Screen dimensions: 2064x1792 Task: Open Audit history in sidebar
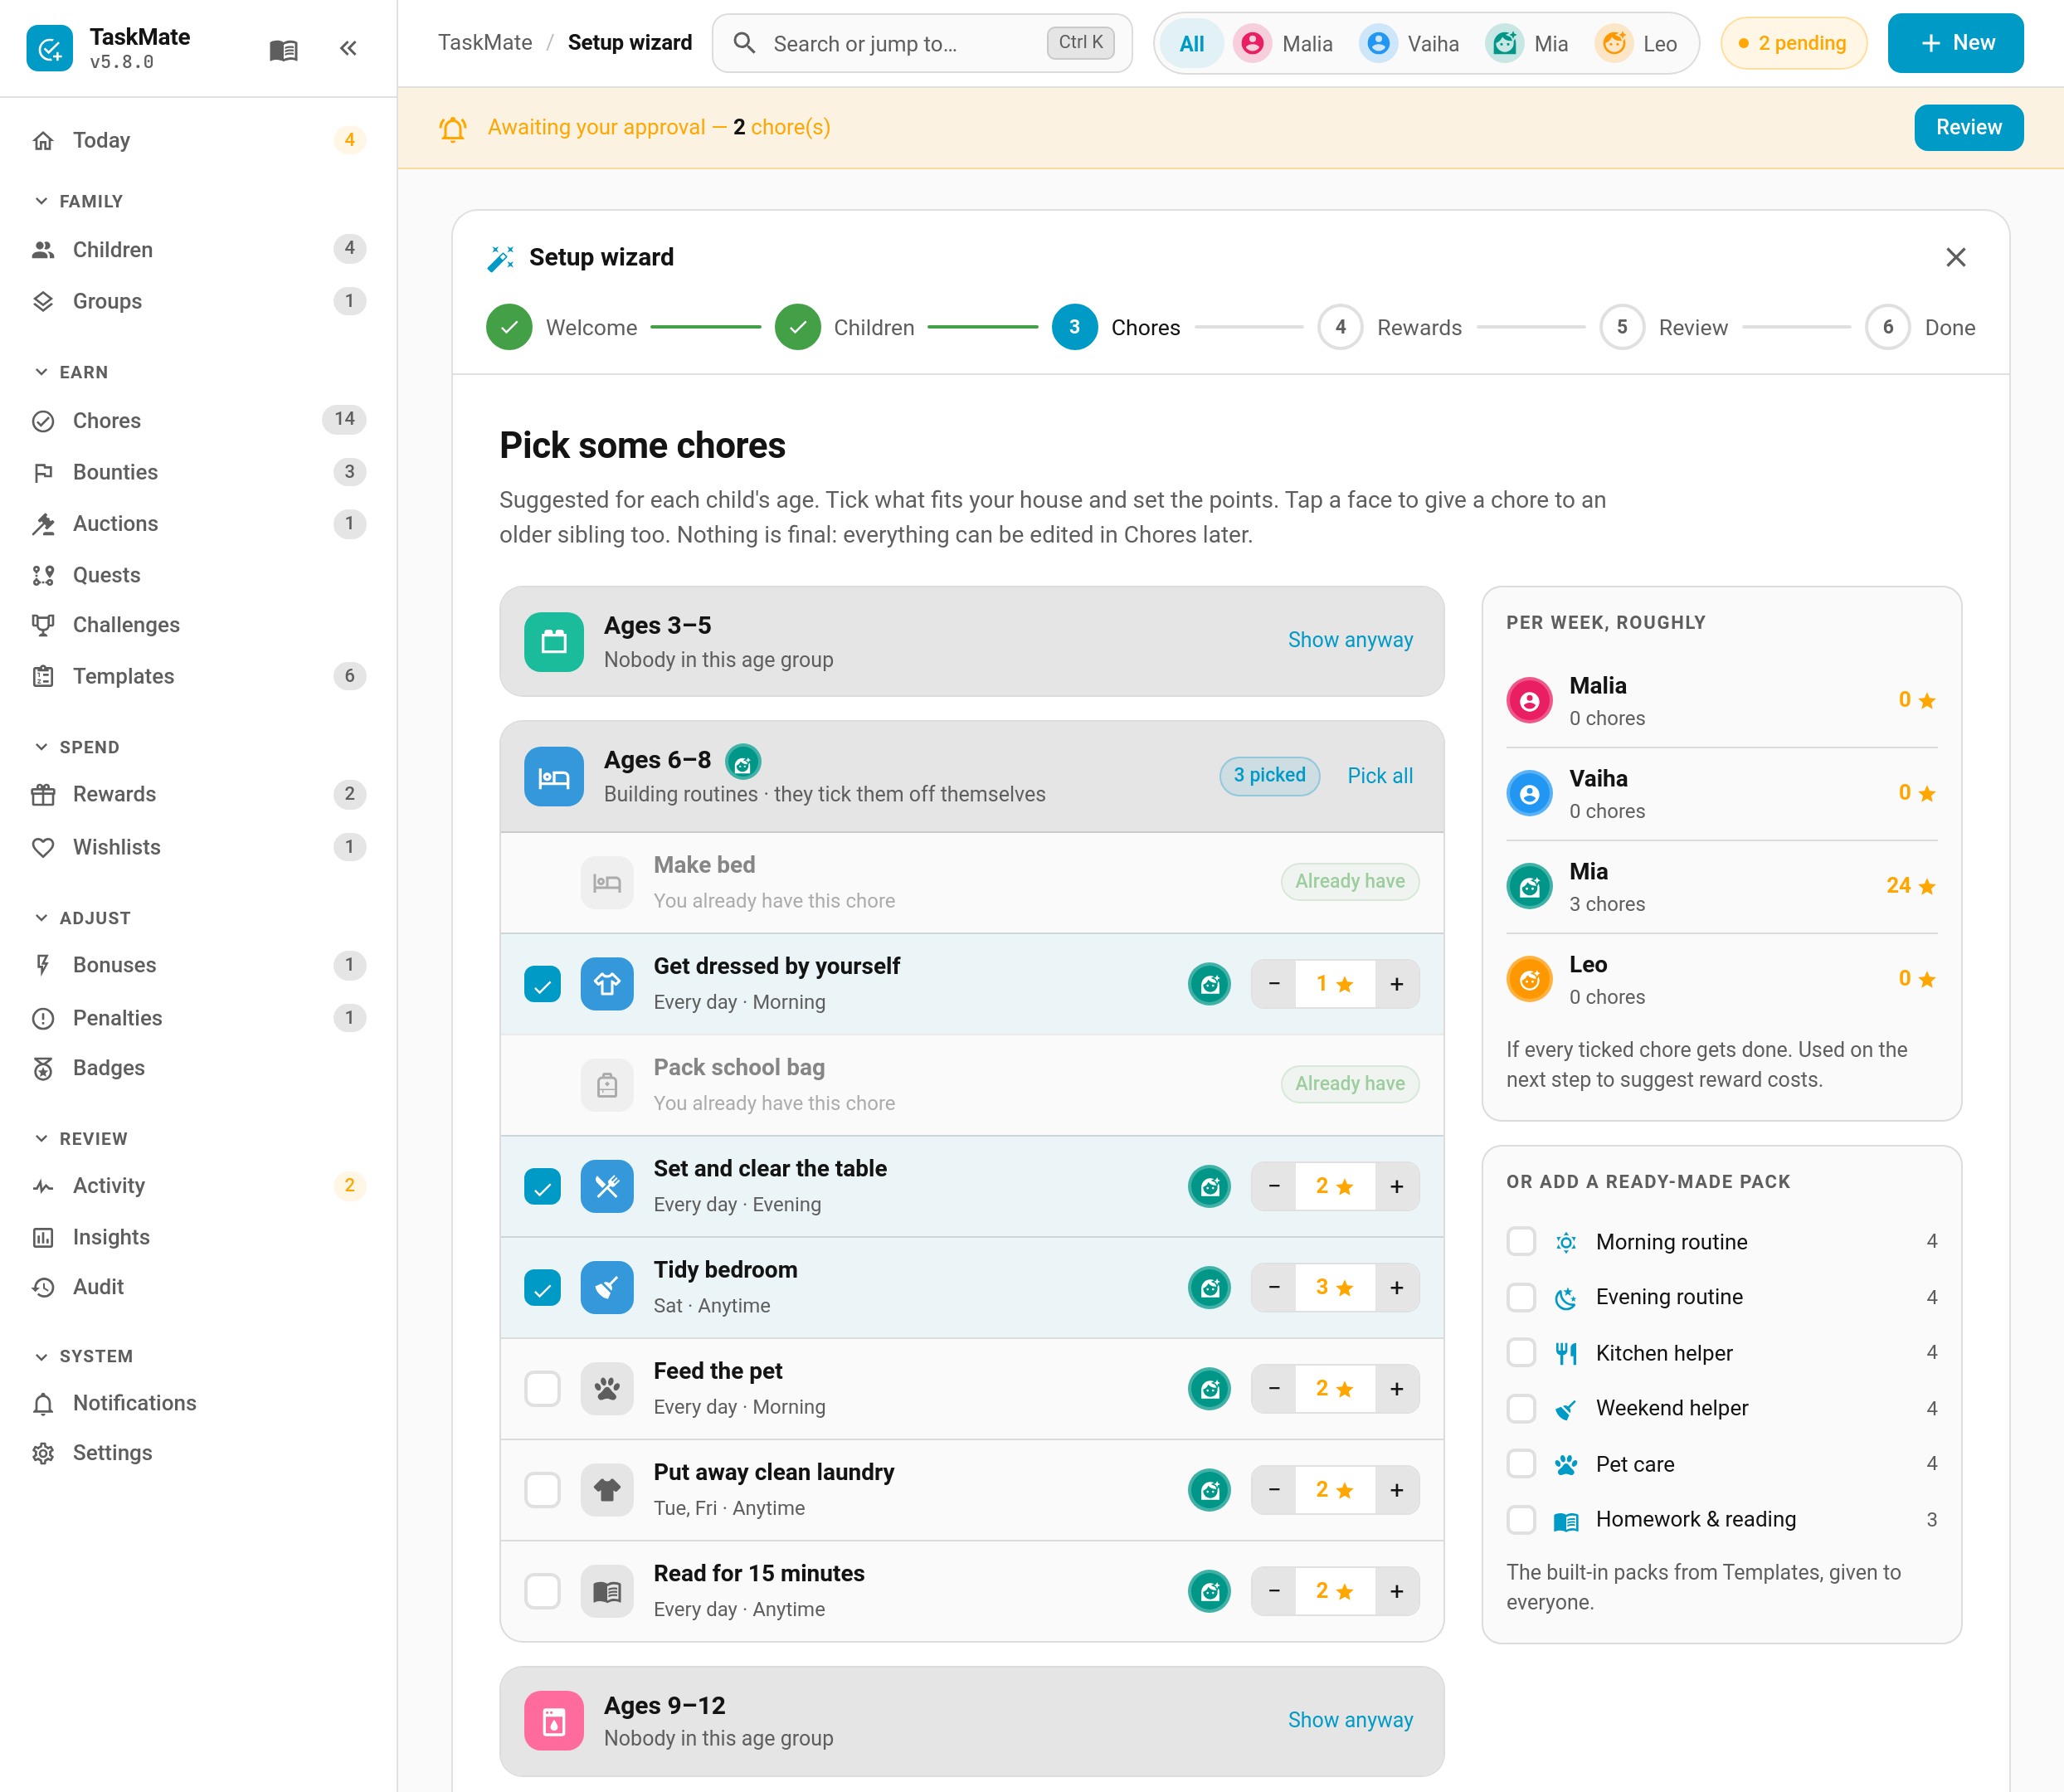pyautogui.click(x=198, y=1287)
